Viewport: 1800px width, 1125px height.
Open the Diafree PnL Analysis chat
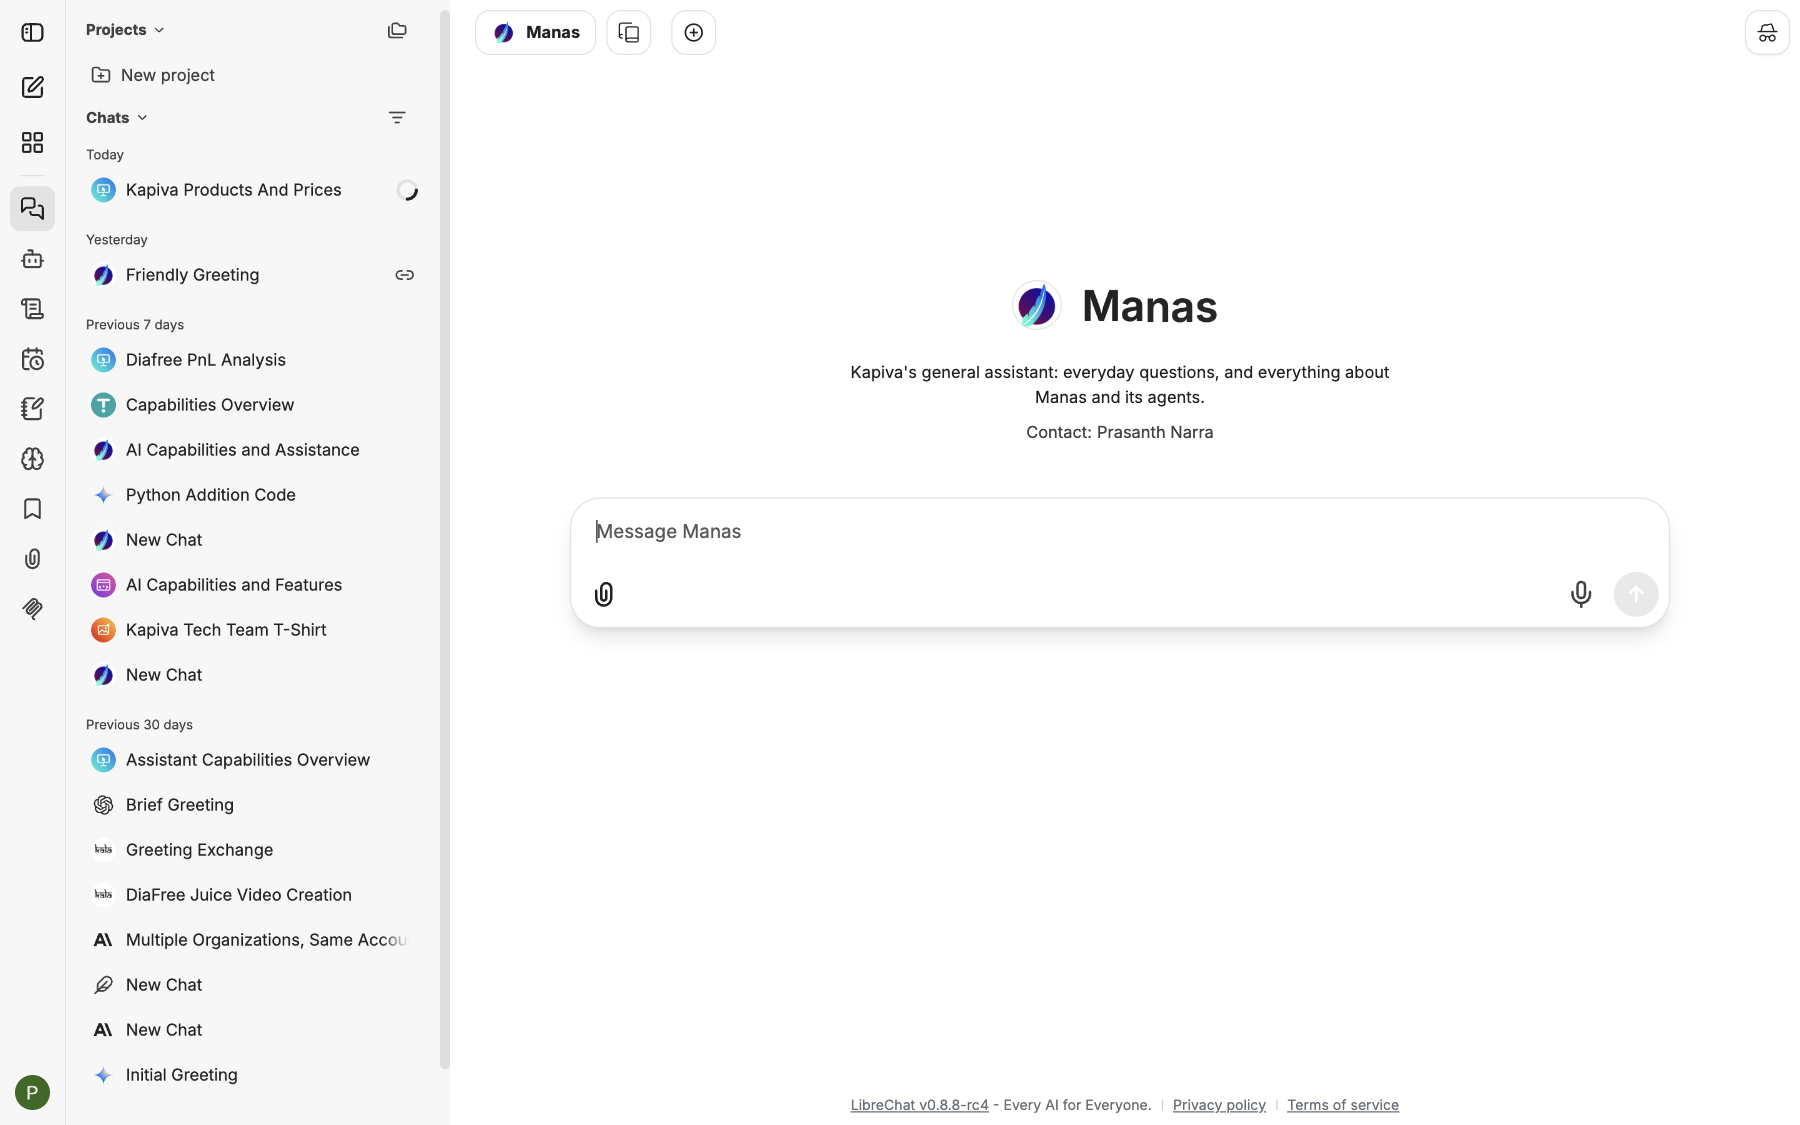click(254, 360)
